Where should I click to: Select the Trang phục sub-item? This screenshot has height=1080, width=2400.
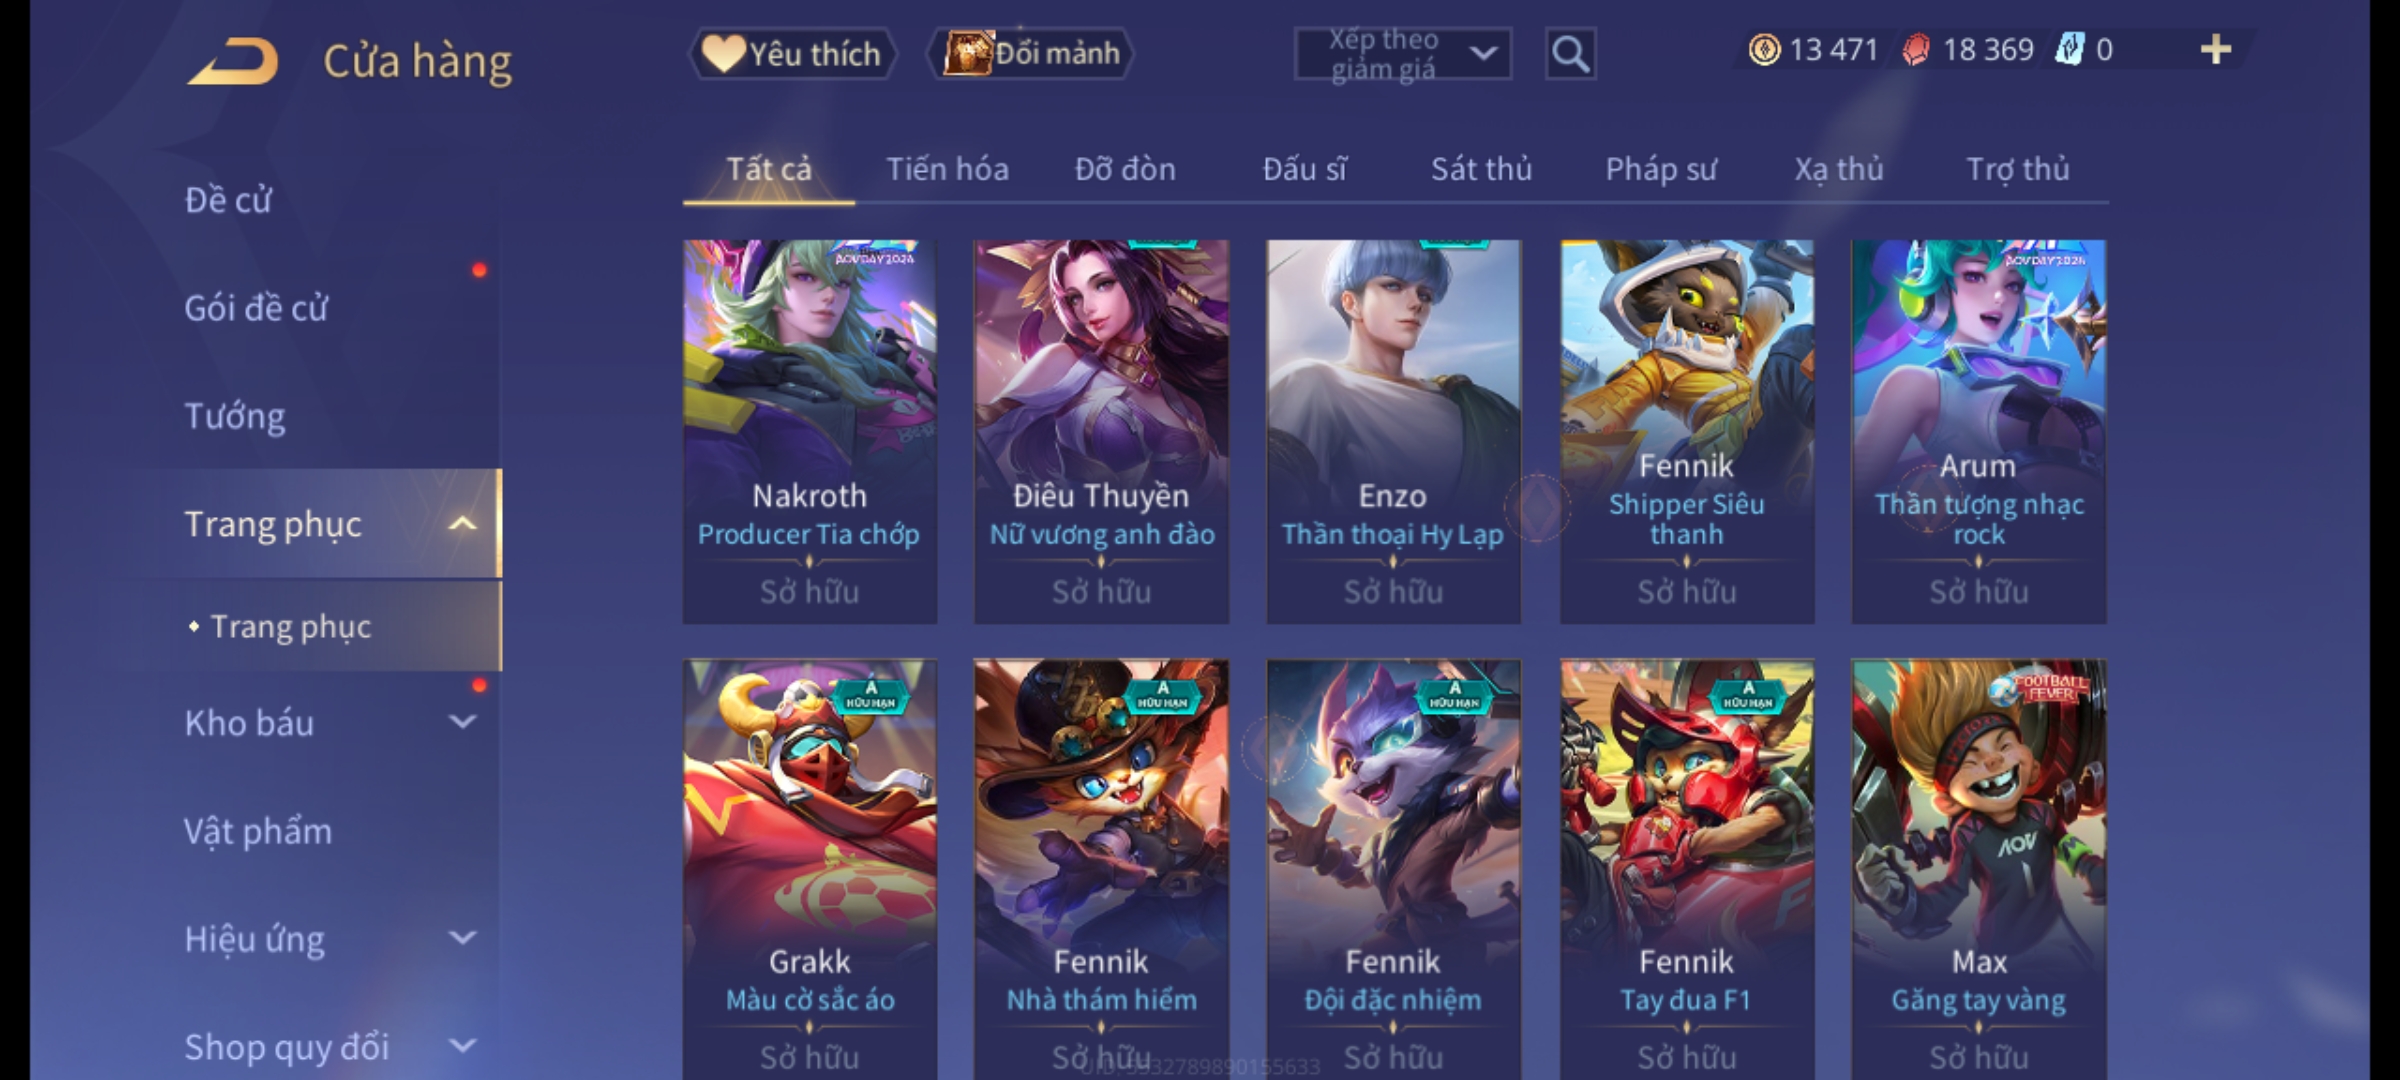291,627
